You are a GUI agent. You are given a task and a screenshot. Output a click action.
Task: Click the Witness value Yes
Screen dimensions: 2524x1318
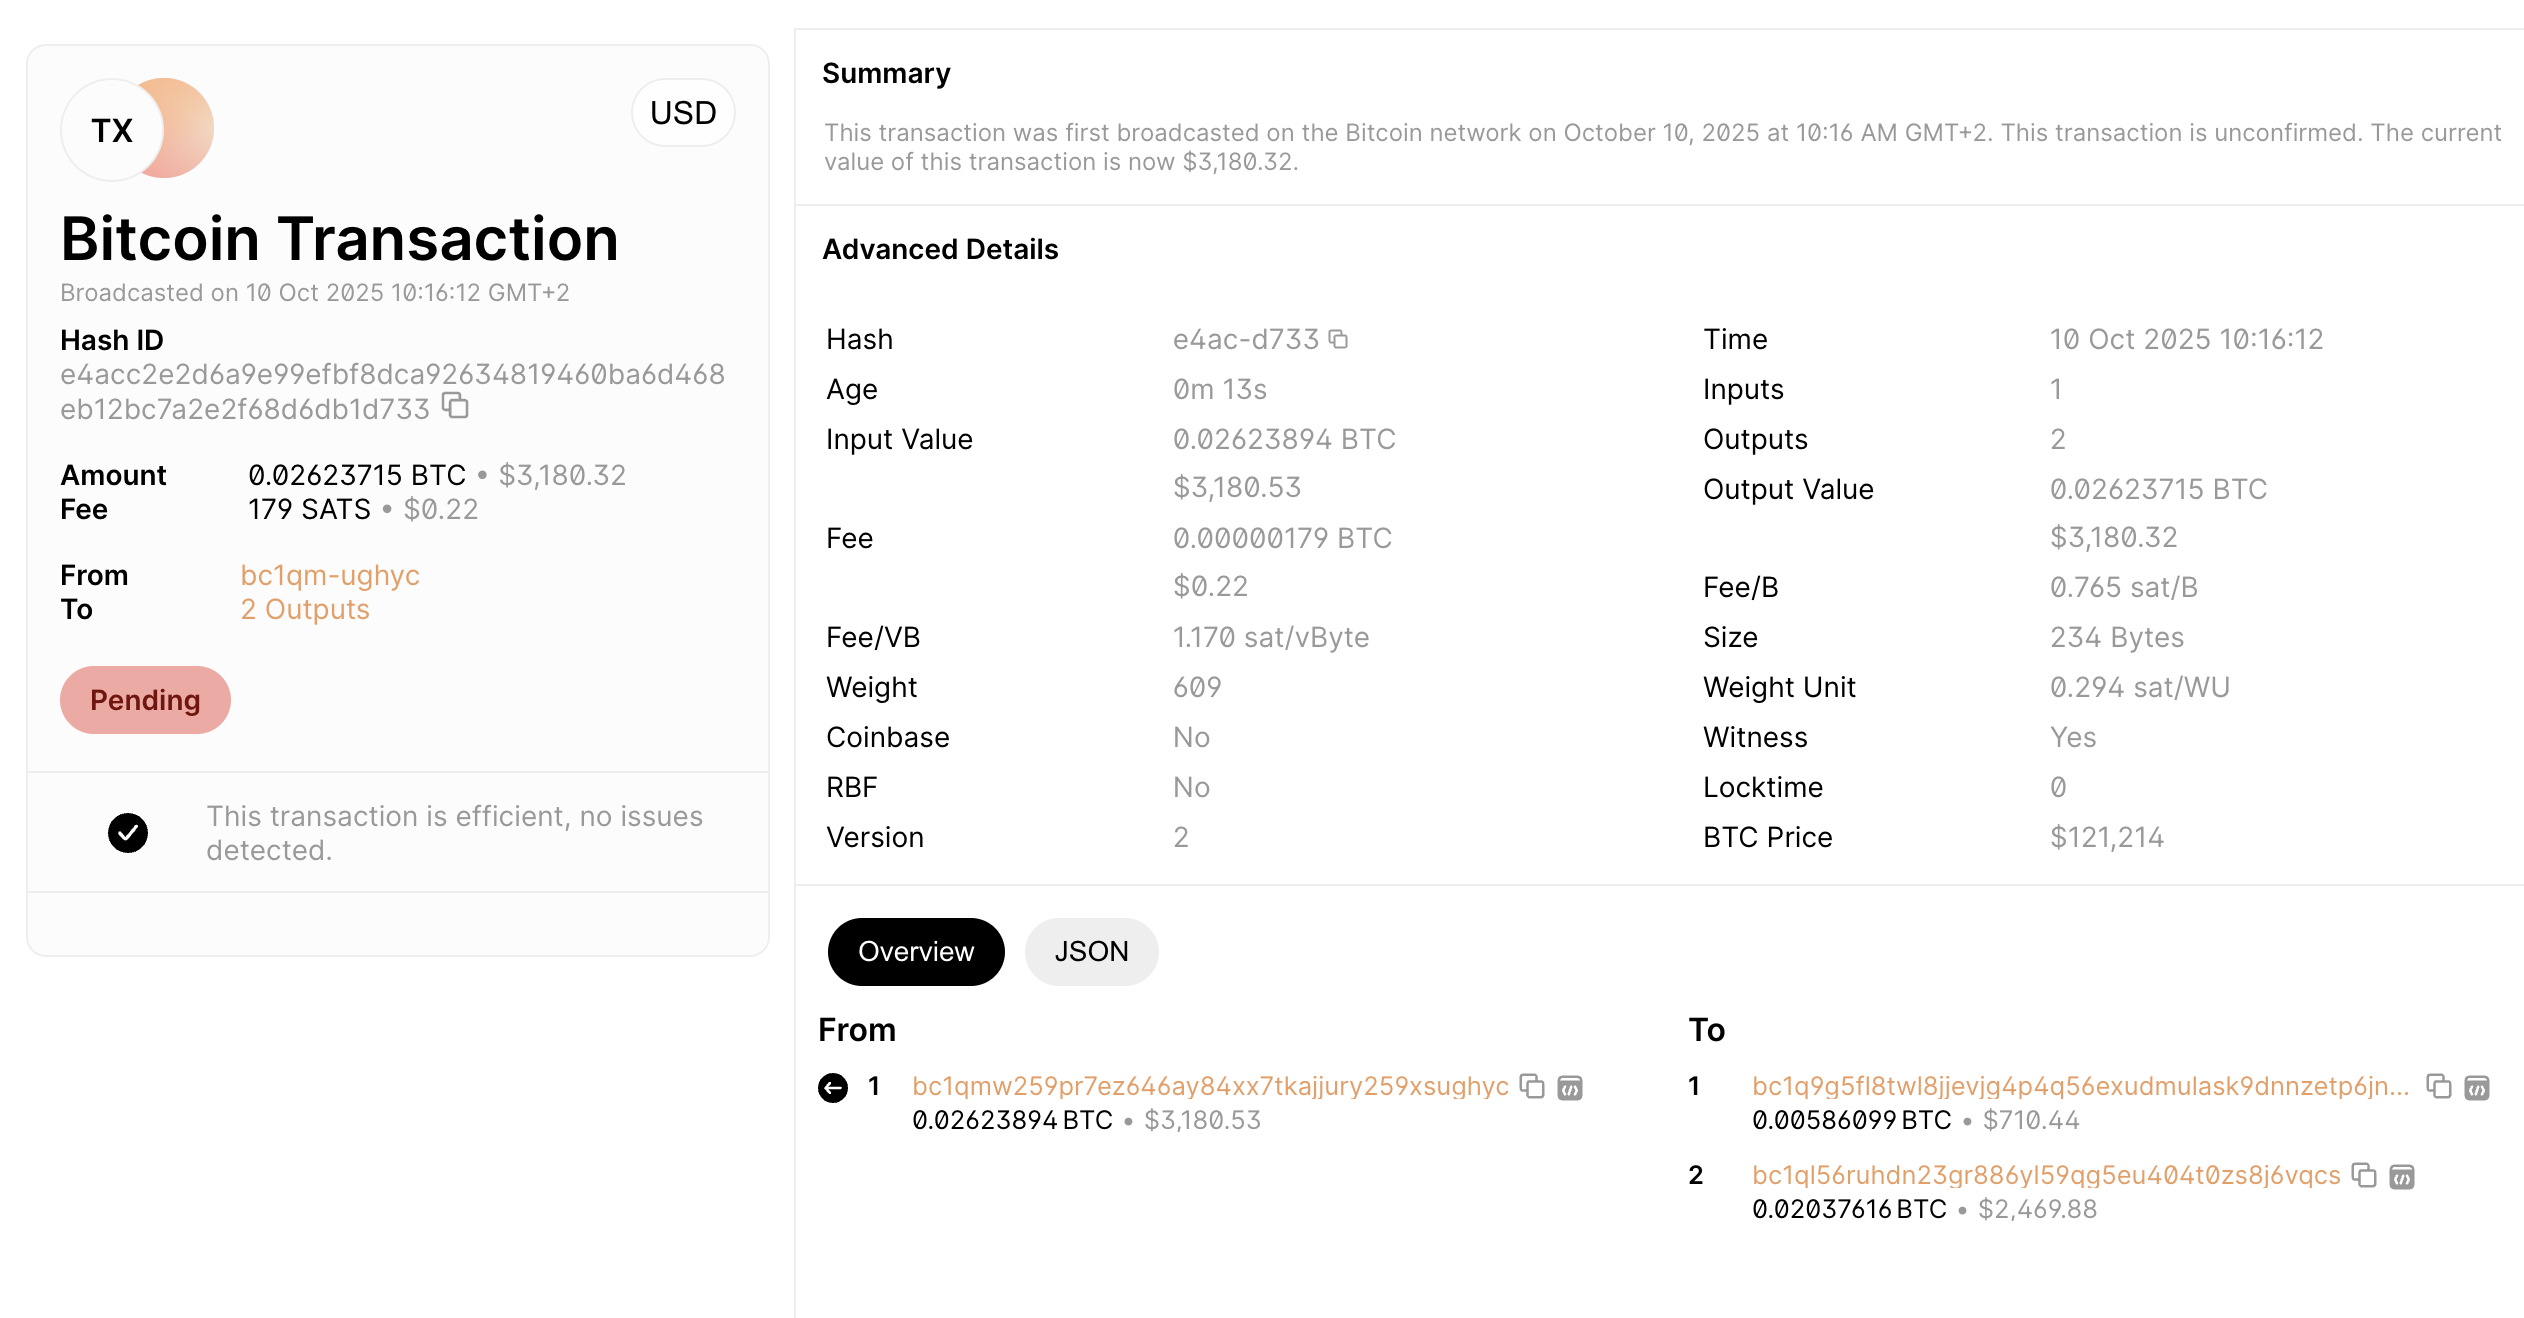2073,737
